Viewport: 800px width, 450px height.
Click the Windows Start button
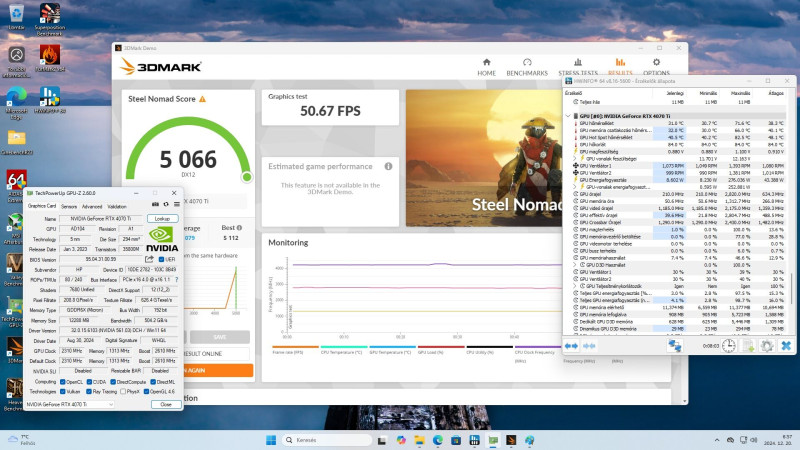[271, 440]
